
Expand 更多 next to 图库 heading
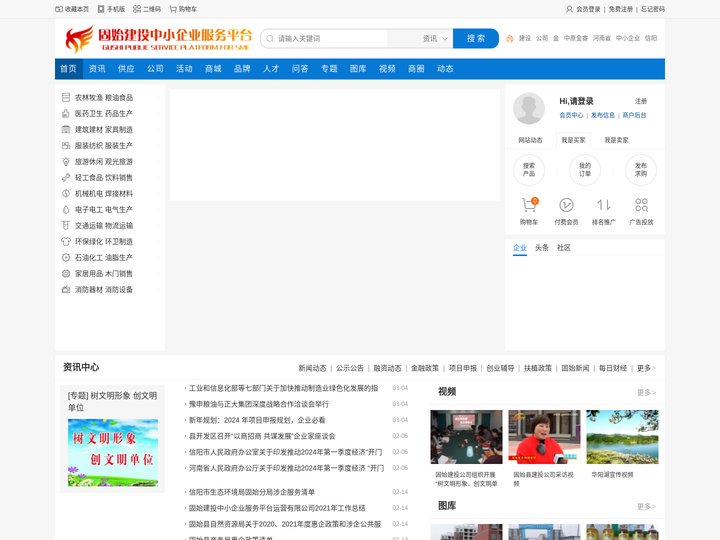(646, 506)
